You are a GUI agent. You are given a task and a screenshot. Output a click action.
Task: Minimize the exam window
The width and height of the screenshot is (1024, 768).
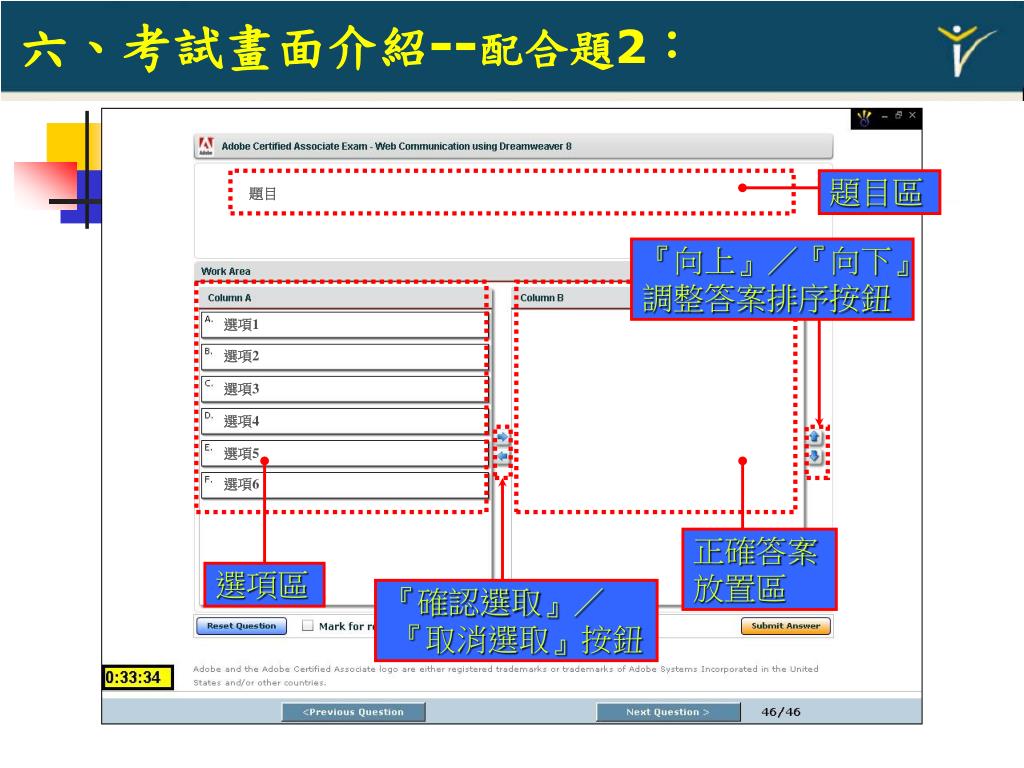(884, 116)
